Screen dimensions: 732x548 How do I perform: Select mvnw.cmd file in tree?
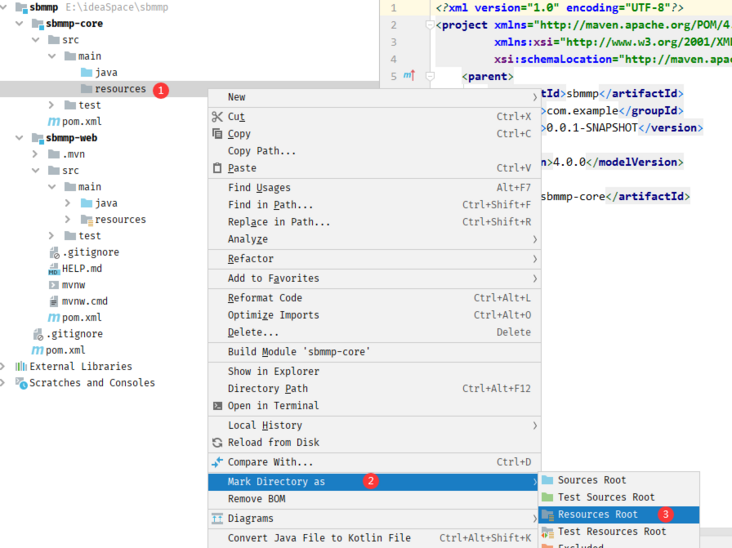(x=84, y=301)
